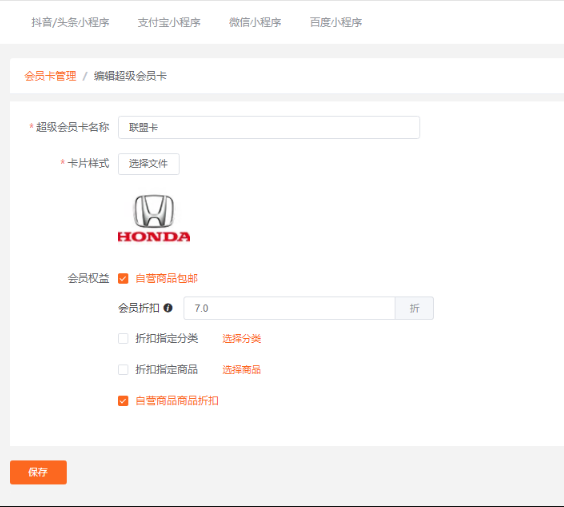Open the 选择分类 link
Image resolution: width=564 pixels, height=507 pixels.
[241, 338]
